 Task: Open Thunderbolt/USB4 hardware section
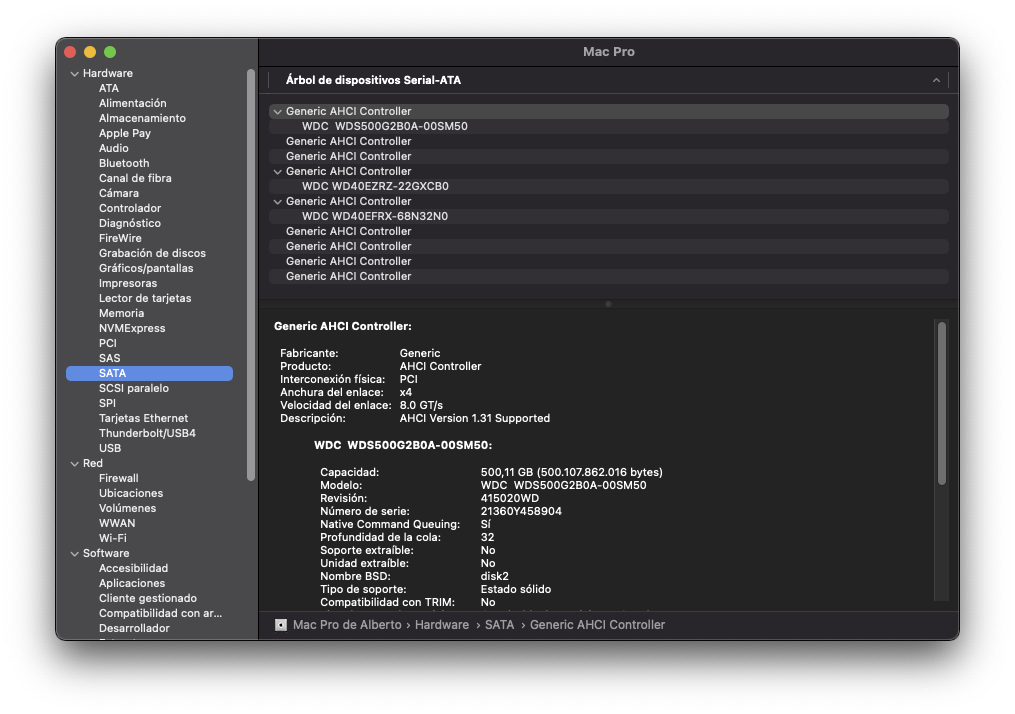coord(147,433)
